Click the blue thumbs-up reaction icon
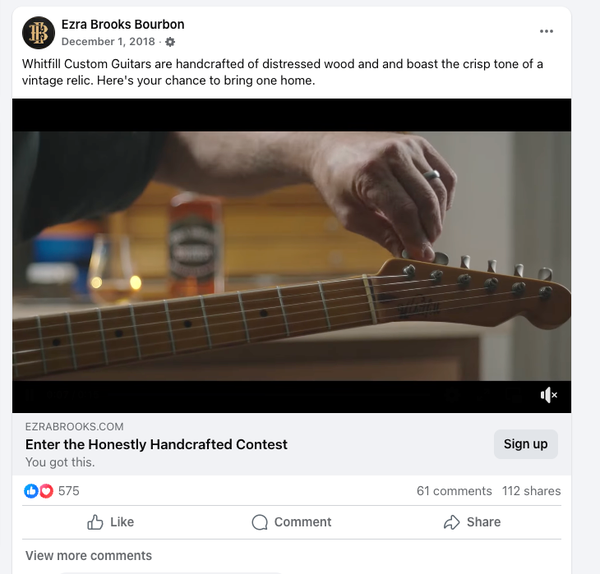 point(31,491)
